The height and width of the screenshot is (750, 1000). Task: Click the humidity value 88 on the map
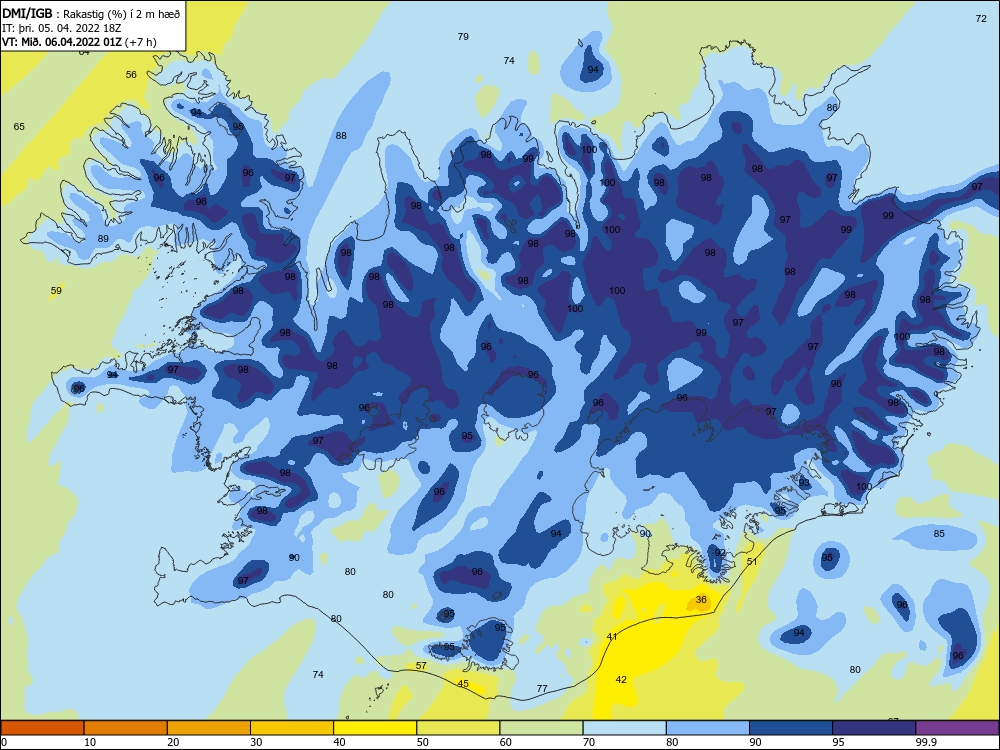[341, 135]
